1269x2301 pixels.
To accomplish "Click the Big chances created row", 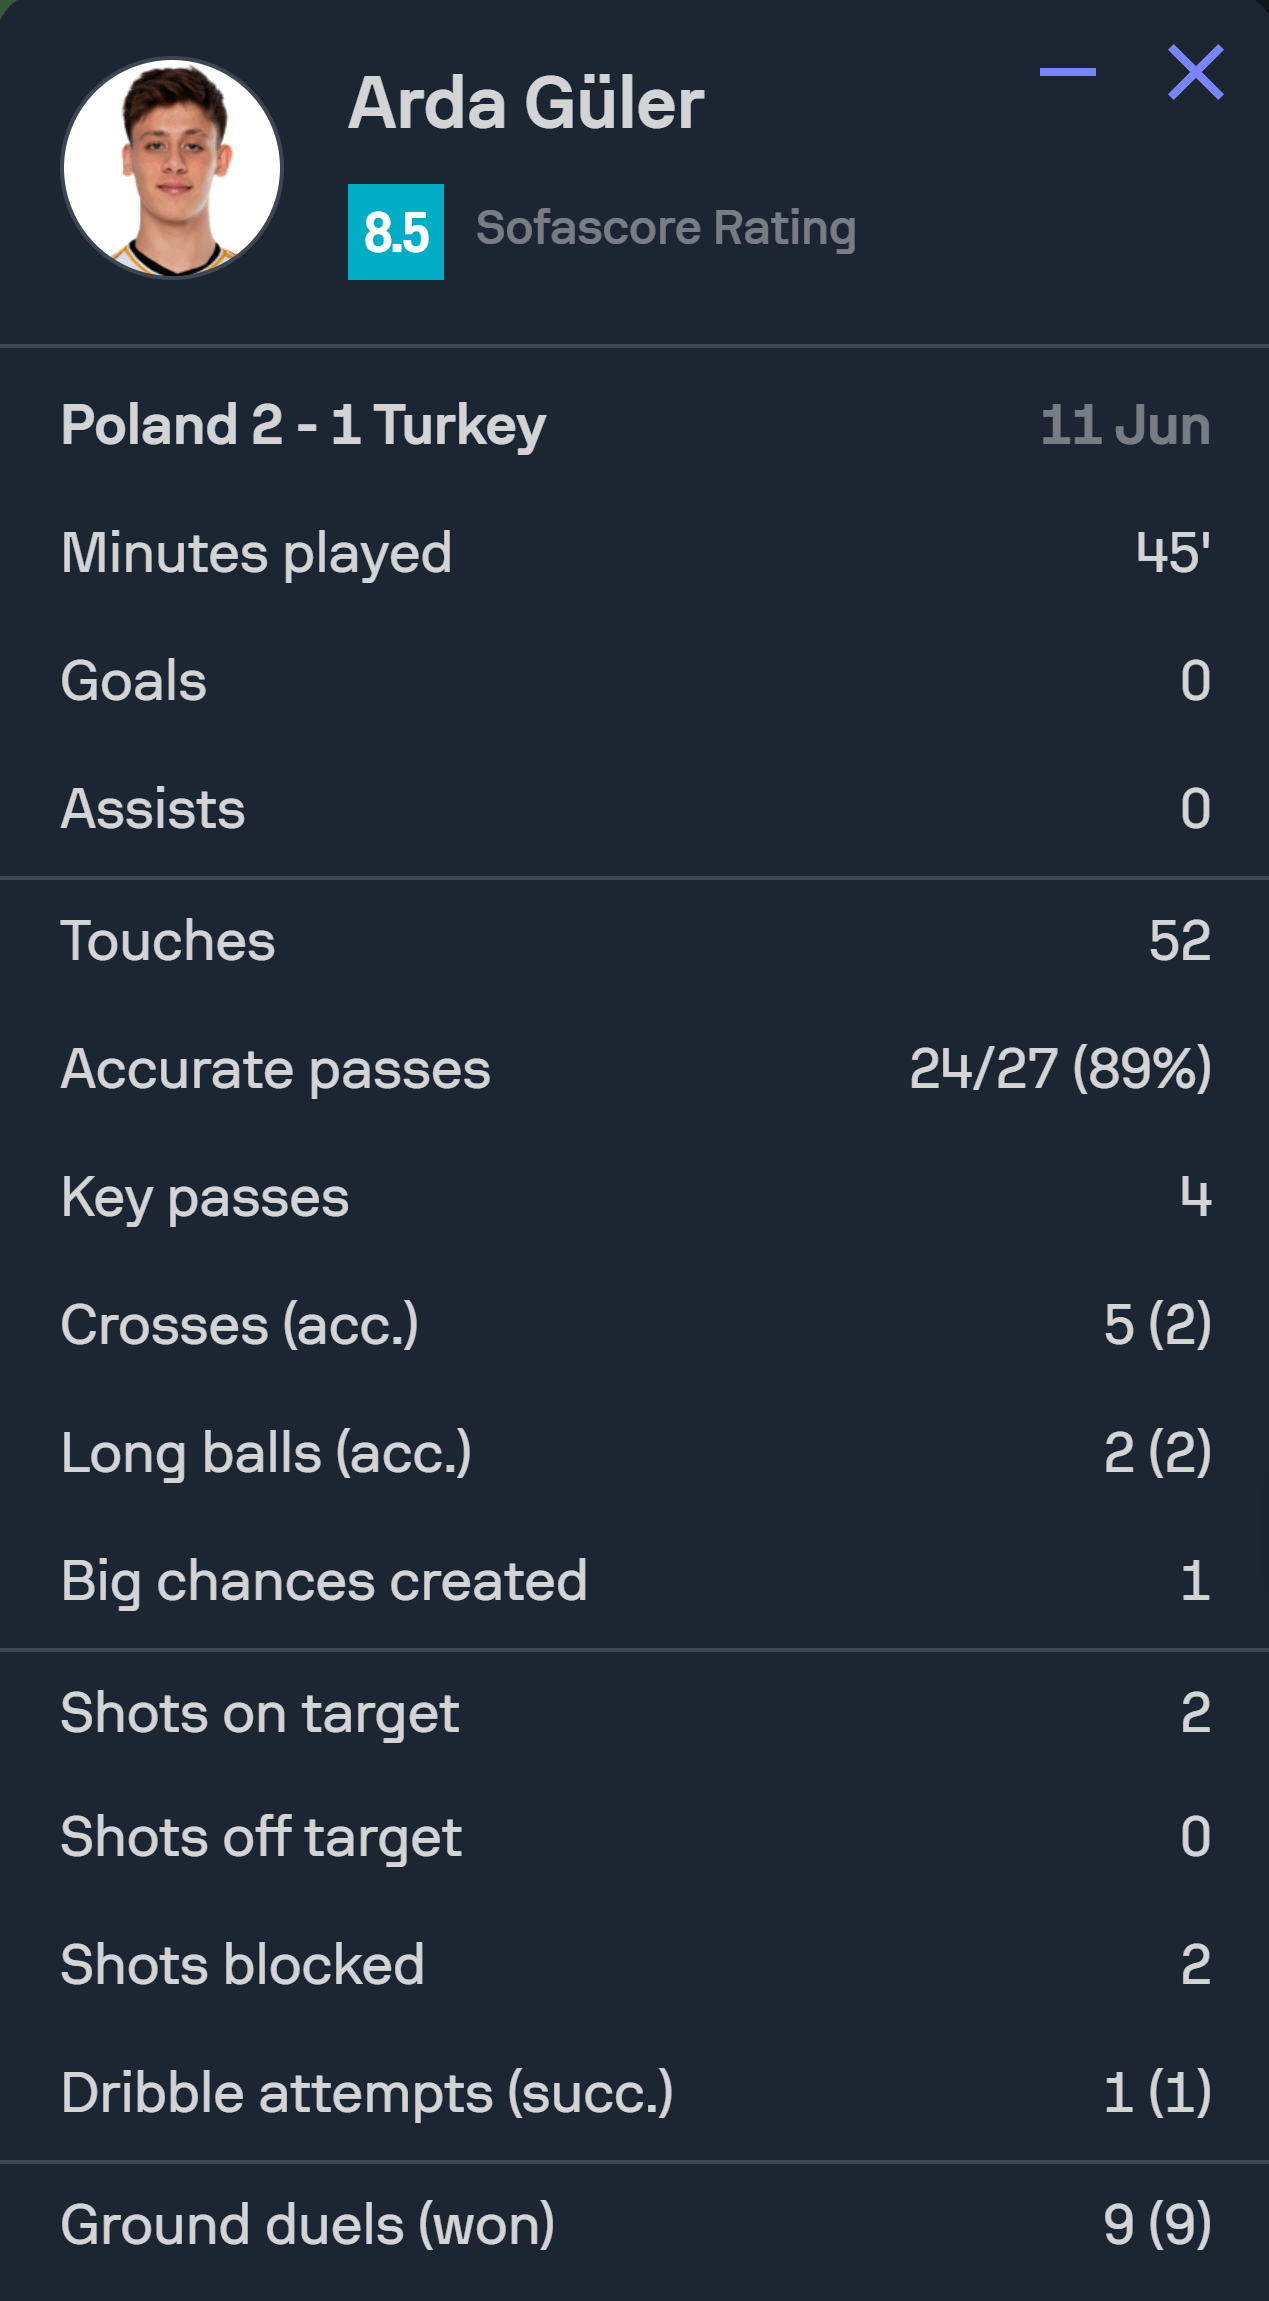I will [x=634, y=1581].
